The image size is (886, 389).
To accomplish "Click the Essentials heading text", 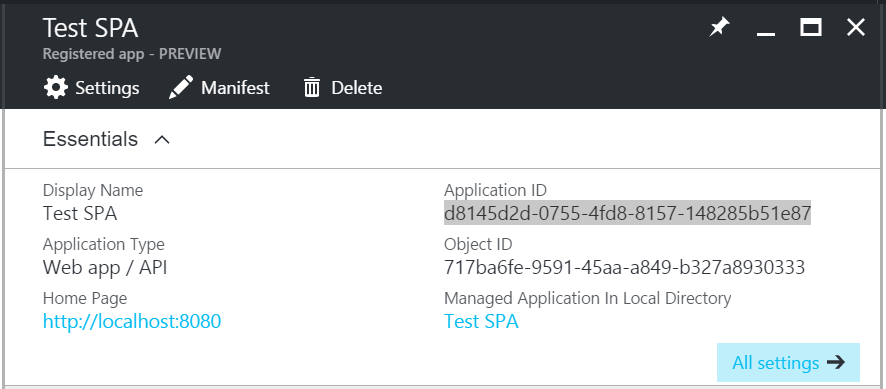I will [90, 139].
